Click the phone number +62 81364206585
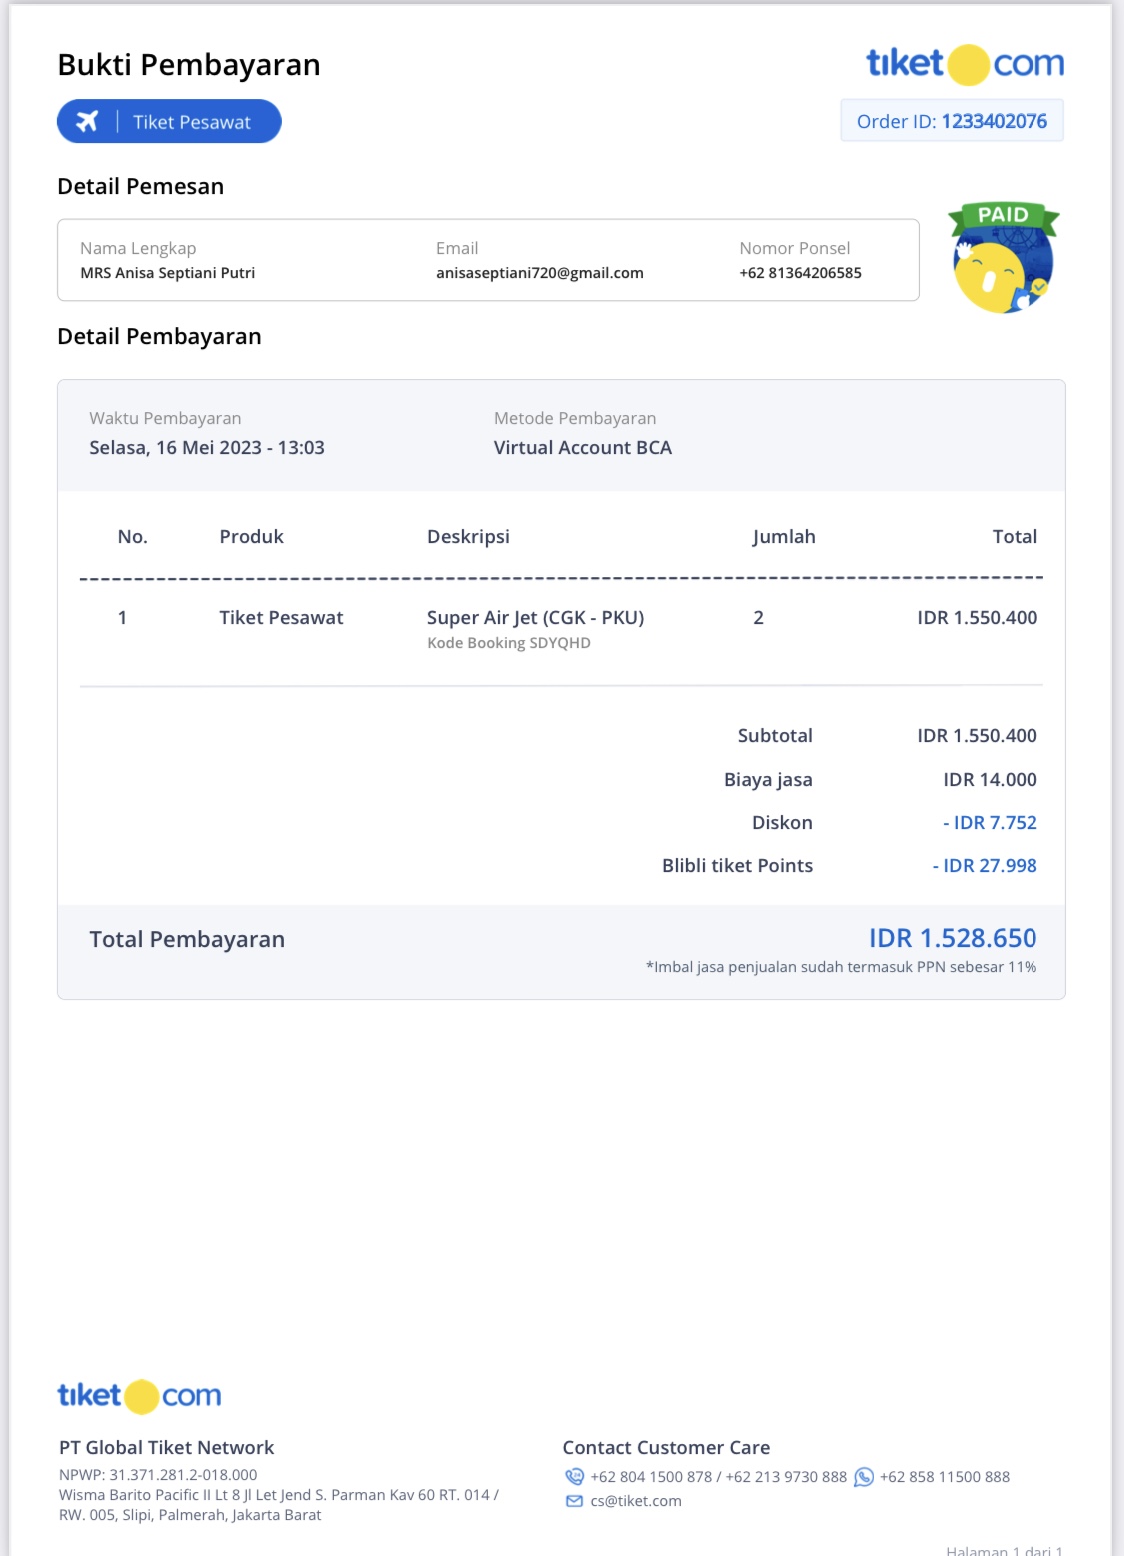1124x1556 pixels. pos(800,273)
